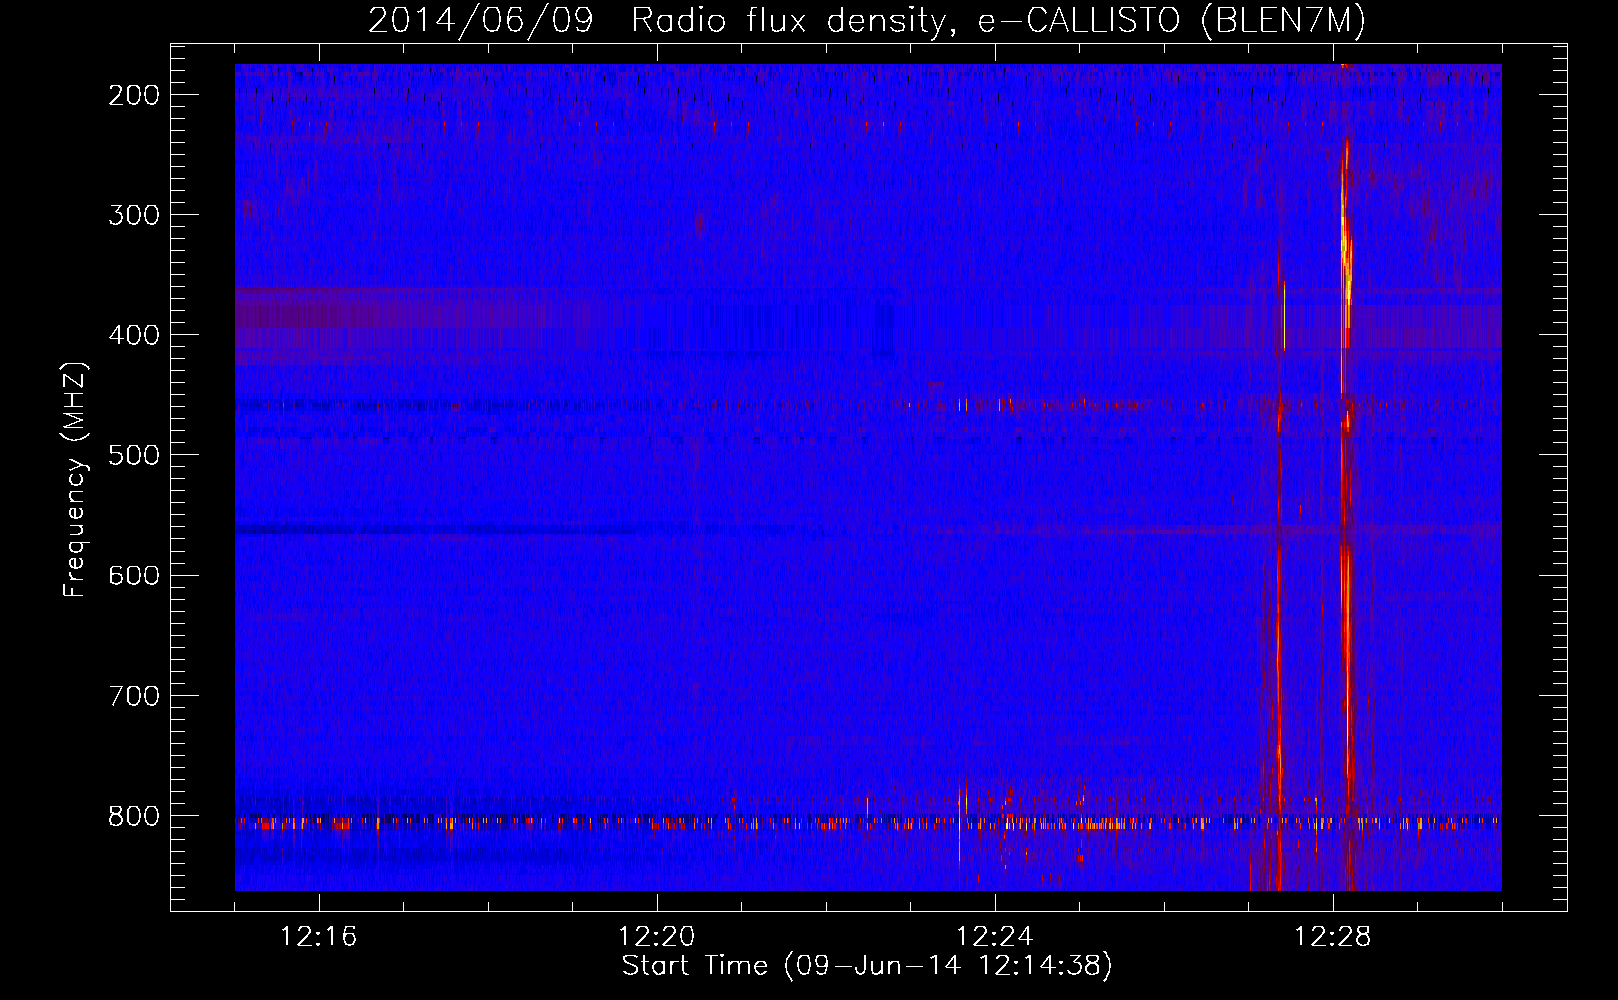Click the 500 frequency tick label
Image resolution: width=1618 pixels, height=1000 pixels.
coord(133,455)
